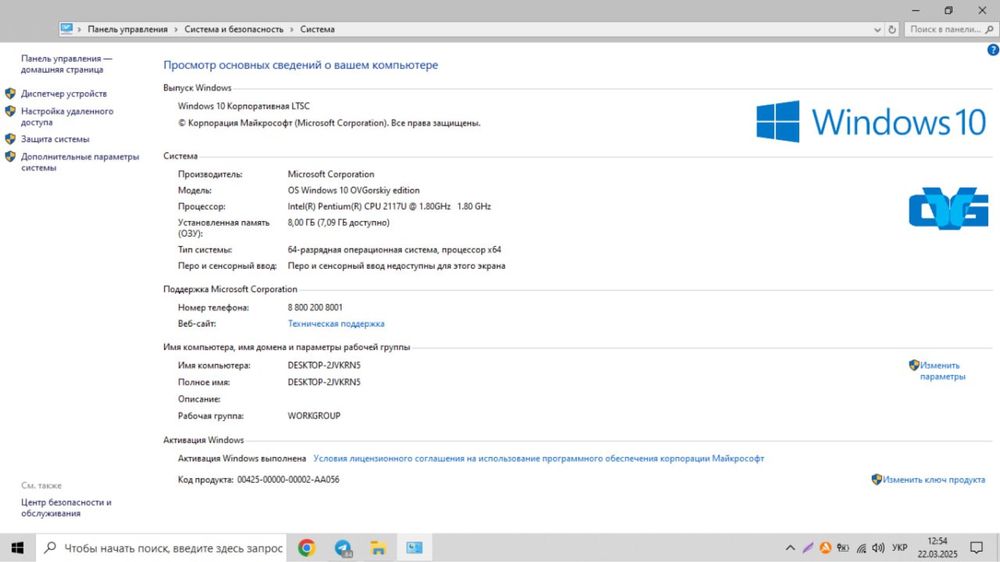Open Техническая поддержка website link
Screen dimensions: 1000x562
point(336,324)
